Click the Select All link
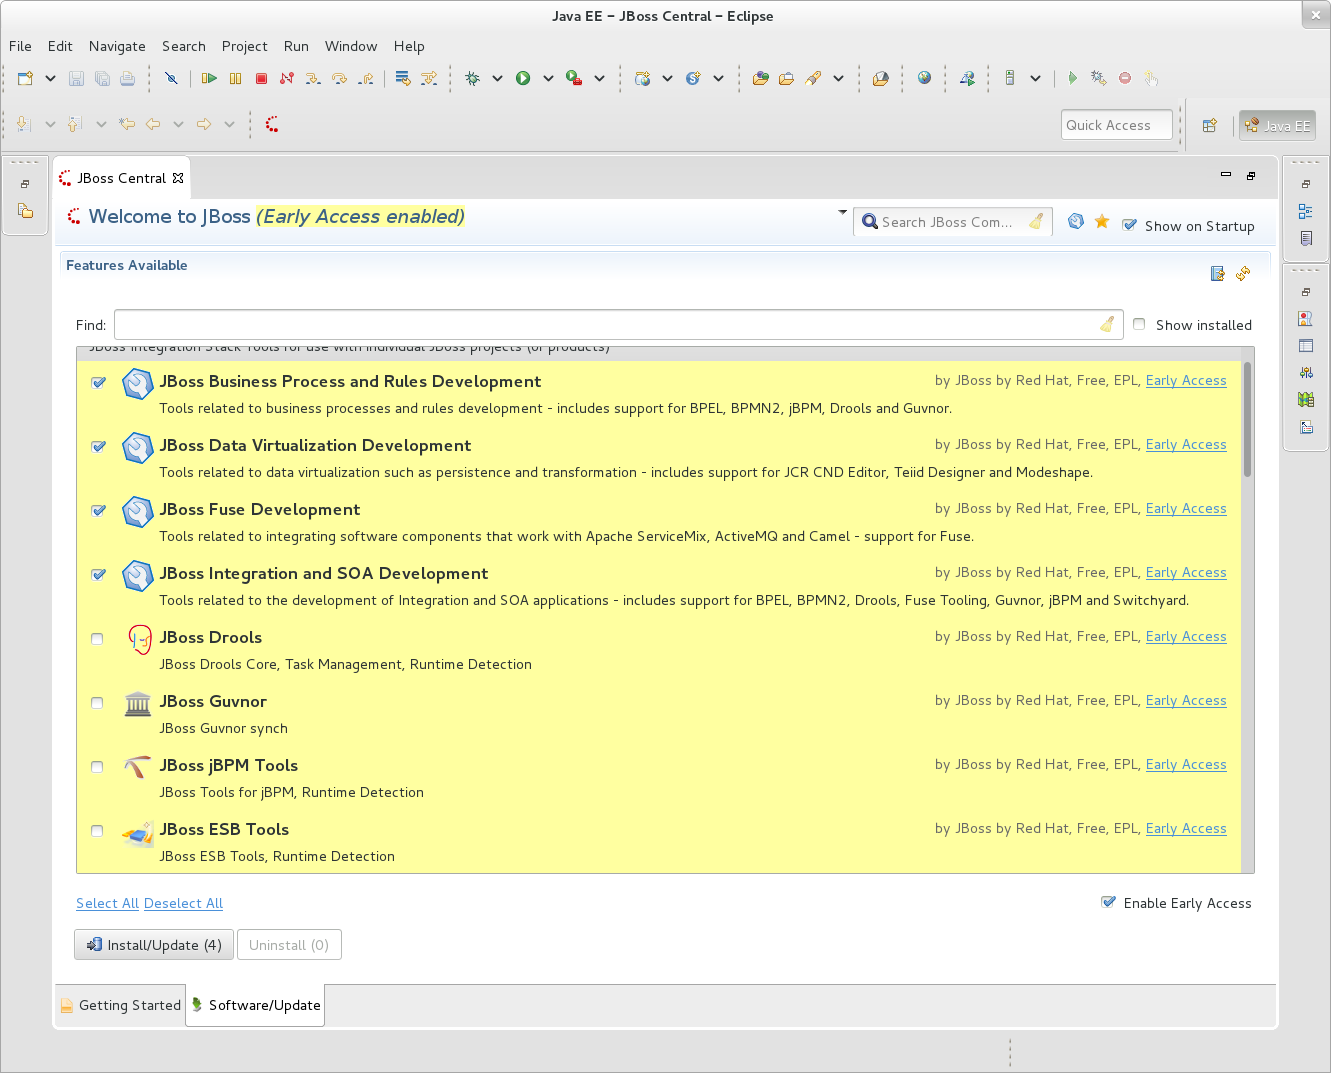Viewport: 1331px width, 1073px height. 107,903
